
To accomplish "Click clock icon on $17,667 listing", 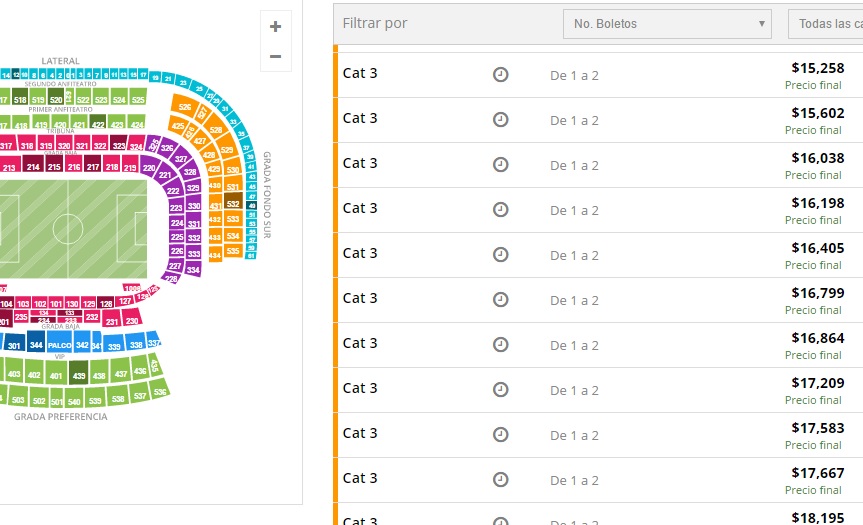I will tap(500, 479).
